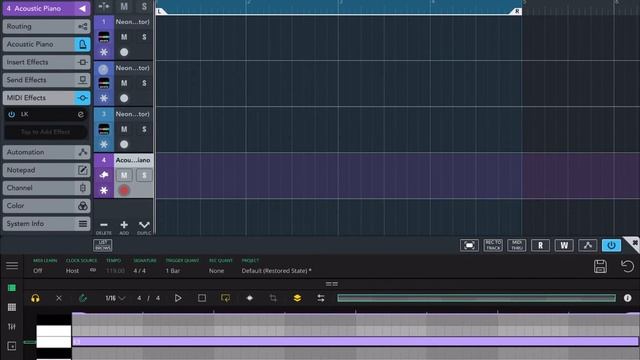Change Clock Source Host setting
The image size is (640, 360).
73,271
